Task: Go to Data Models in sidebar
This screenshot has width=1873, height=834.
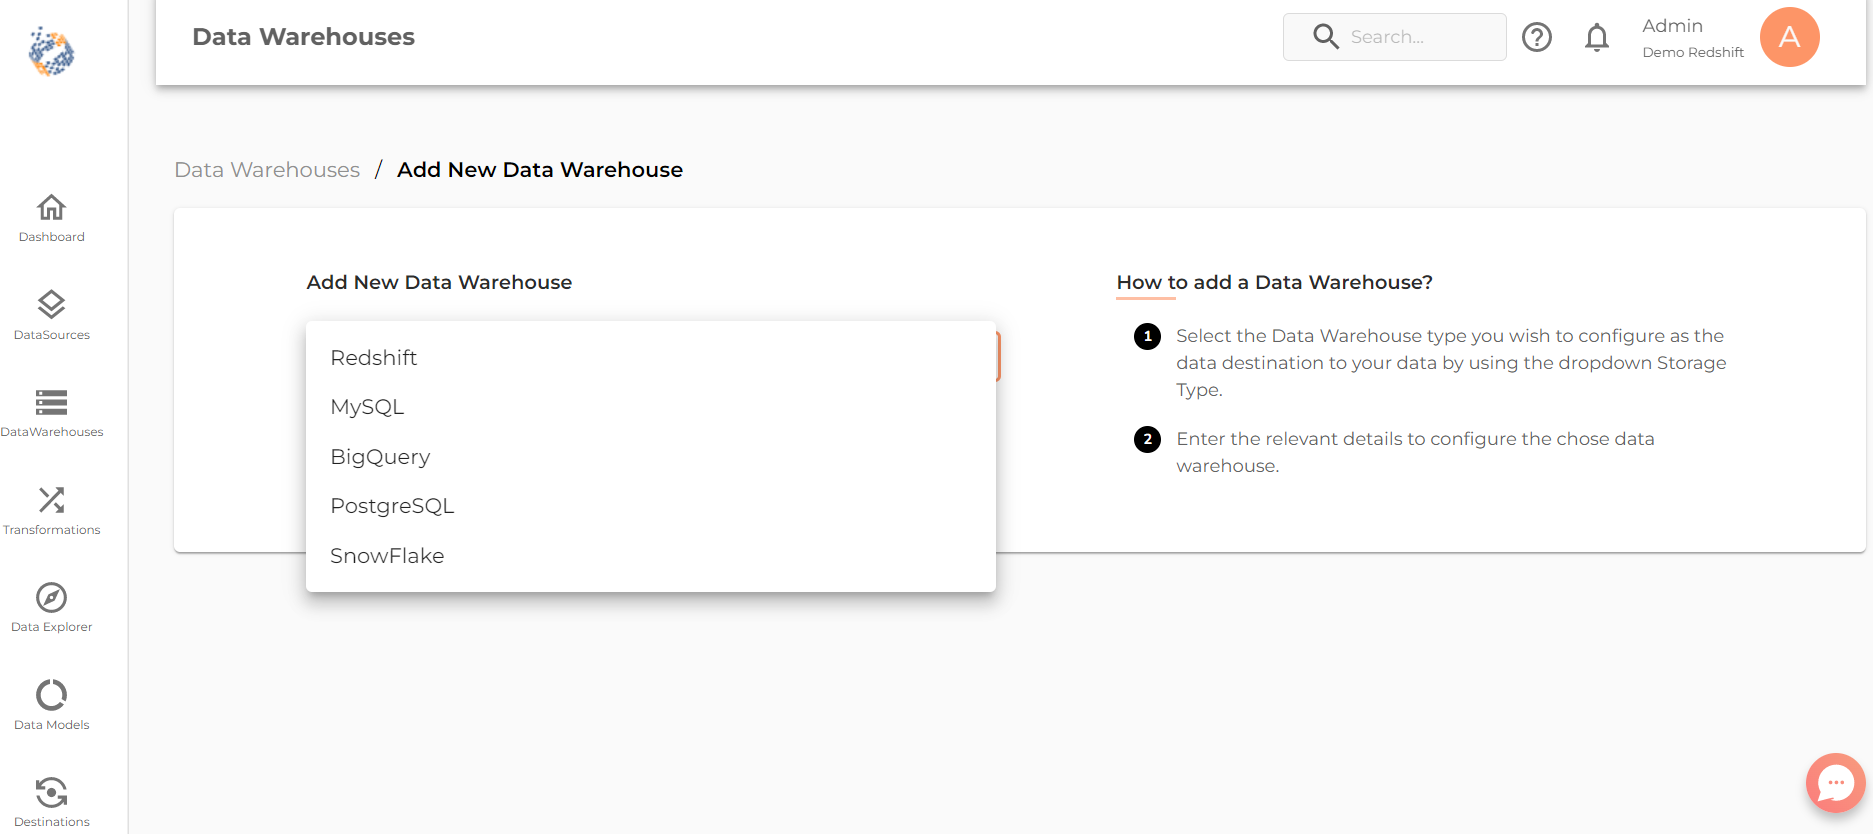Action: (51, 705)
